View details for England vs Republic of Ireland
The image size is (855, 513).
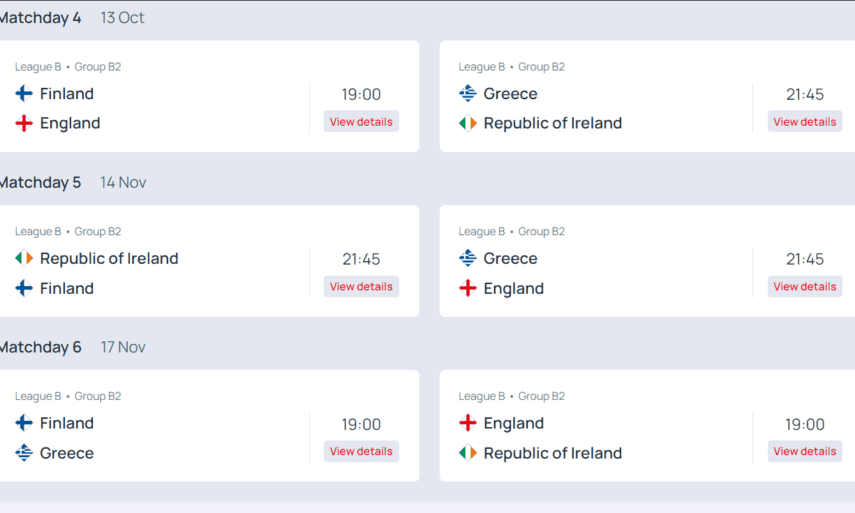804,451
